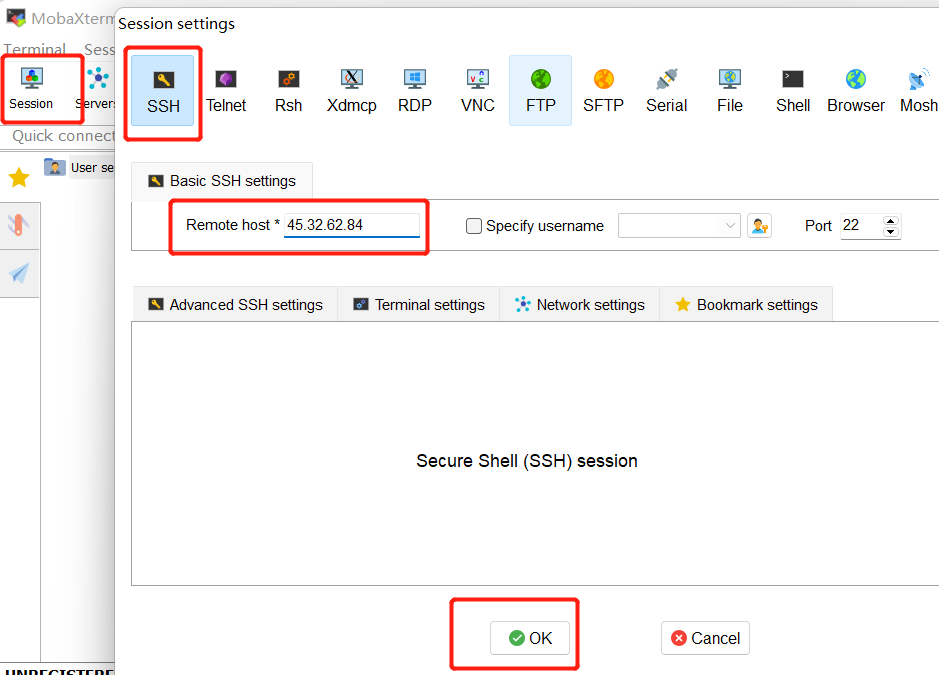Open the Network settings tab
This screenshot has width=939, height=675.
pyautogui.click(x=580, y=305)
